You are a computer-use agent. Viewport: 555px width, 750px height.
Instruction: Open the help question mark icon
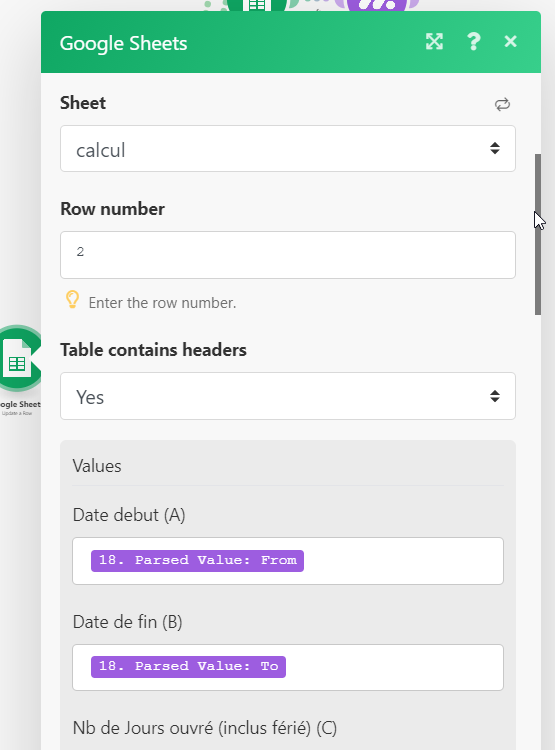[x=473, y=42]
